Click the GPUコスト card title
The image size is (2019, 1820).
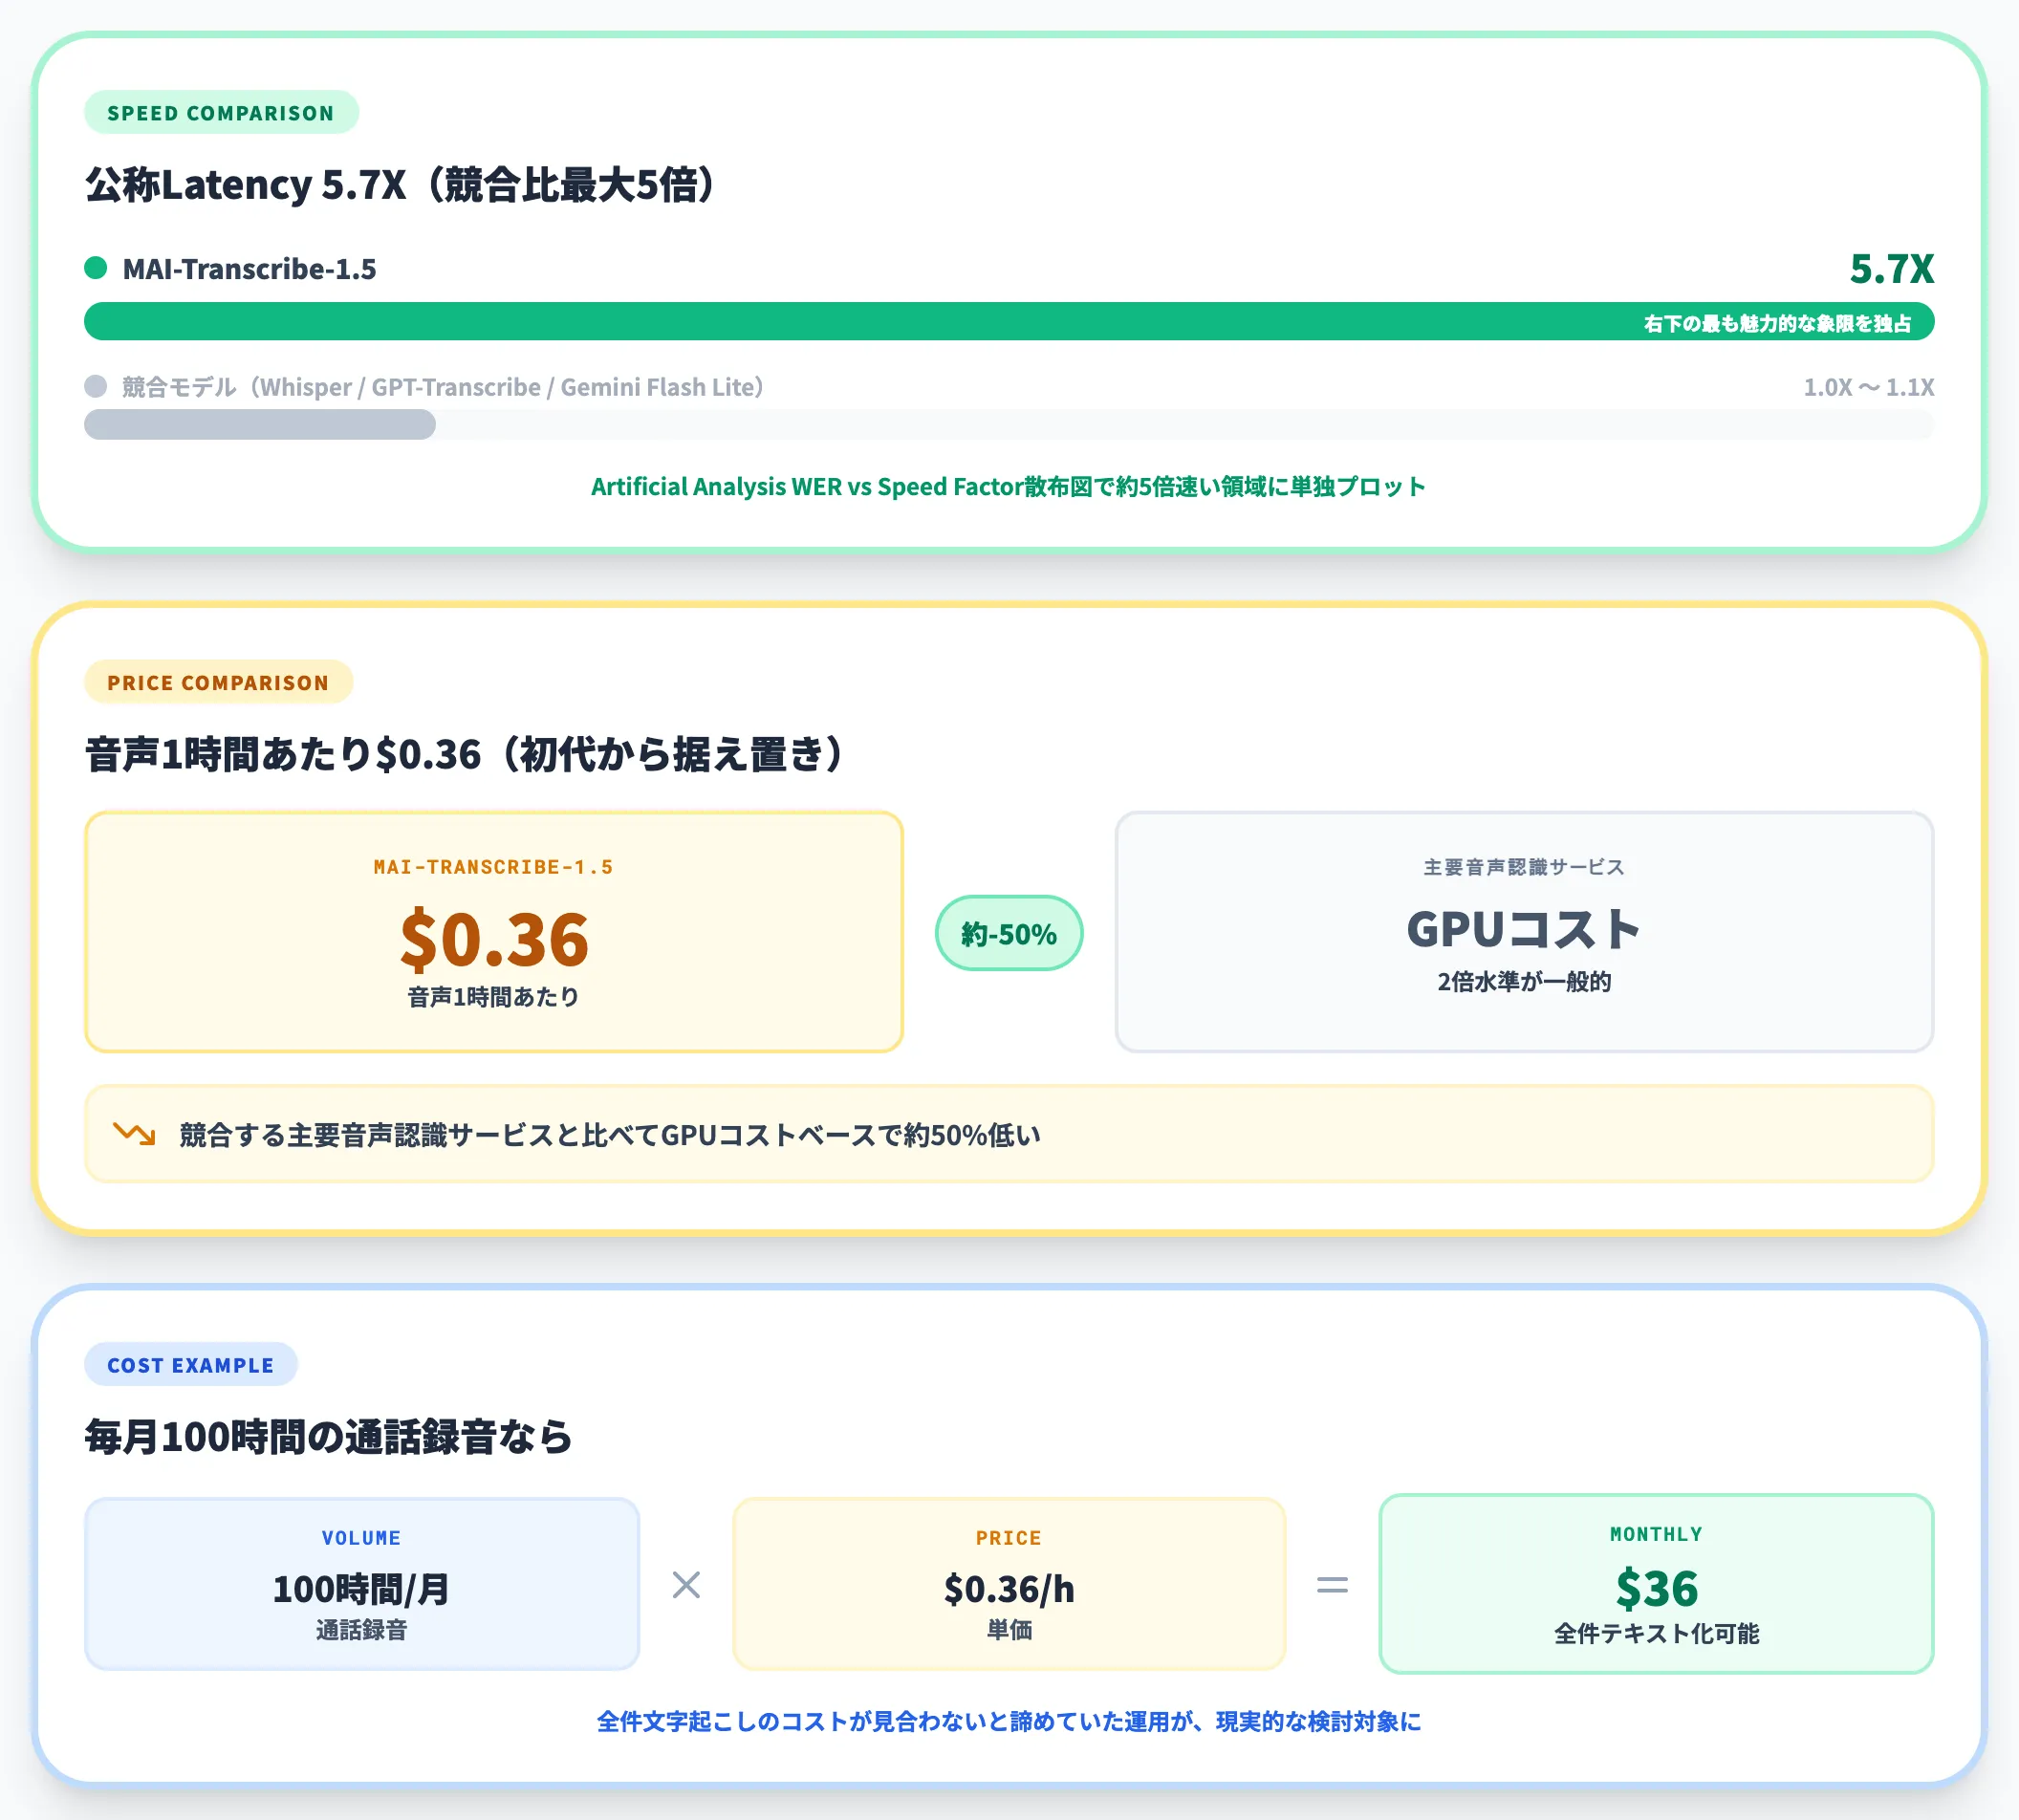[x=1524, y=929]
